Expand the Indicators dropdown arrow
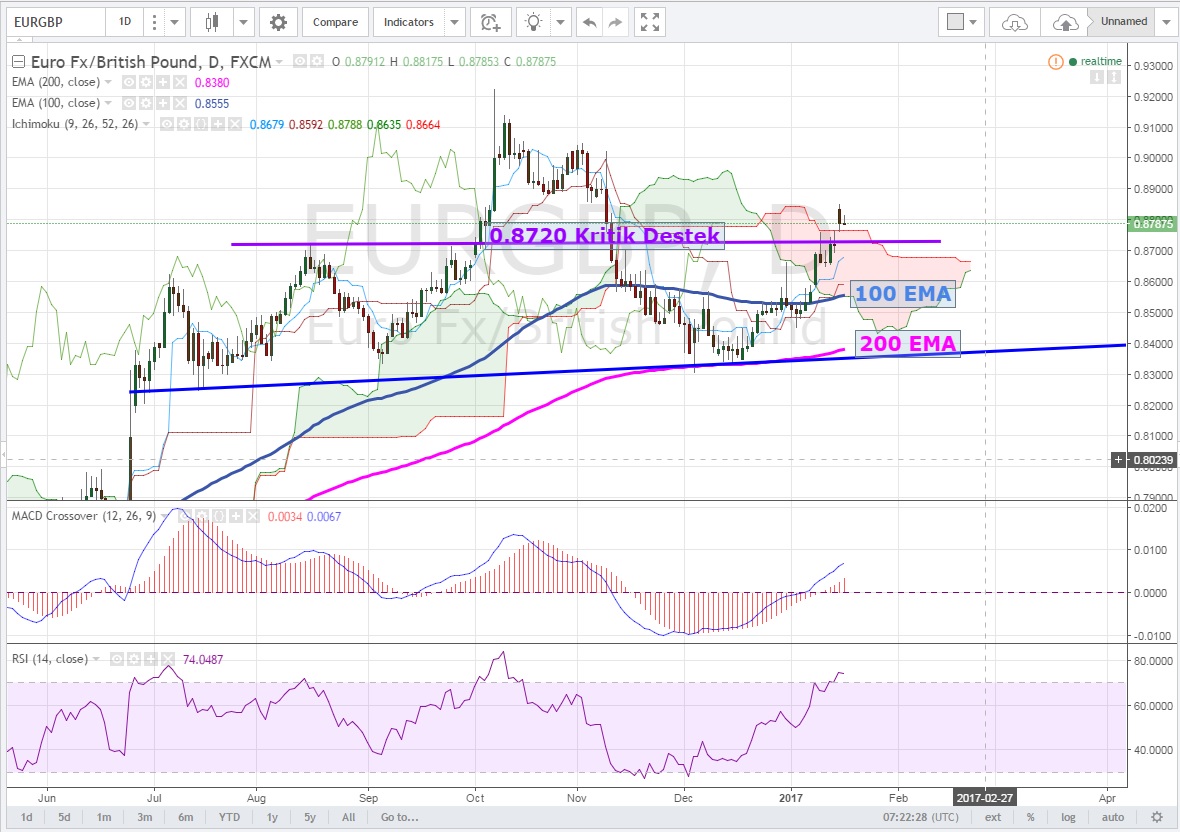 455,22
